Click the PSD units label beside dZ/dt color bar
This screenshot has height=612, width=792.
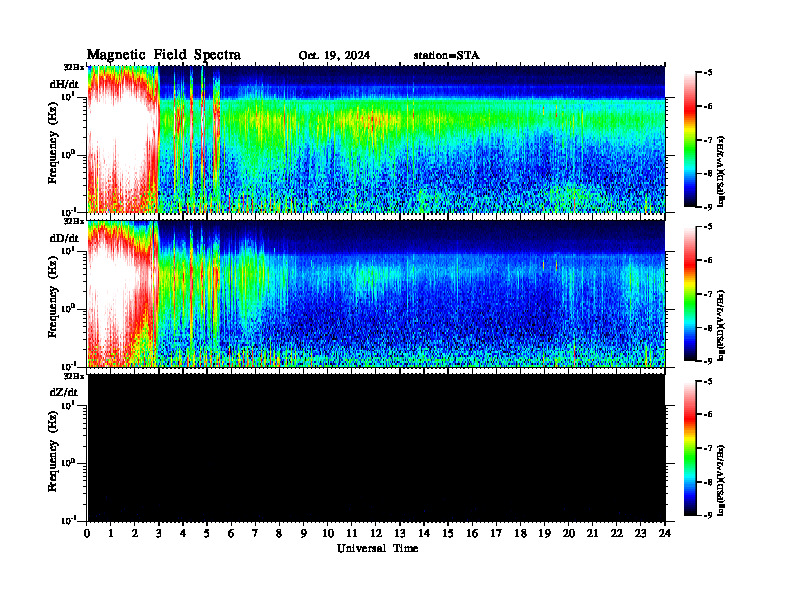pyautogui.click(x=721, y=480)
